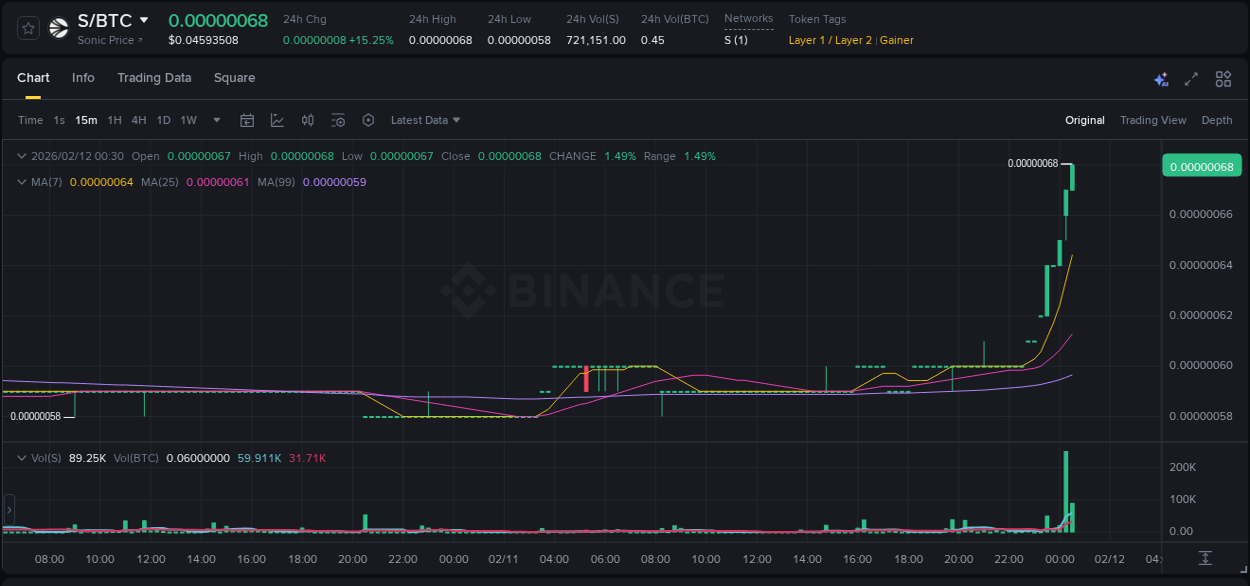Click the 02/11 timeline date marker
Image resolution: width=1250 pixels, height=586 pixels.
(x=504, y=560)
